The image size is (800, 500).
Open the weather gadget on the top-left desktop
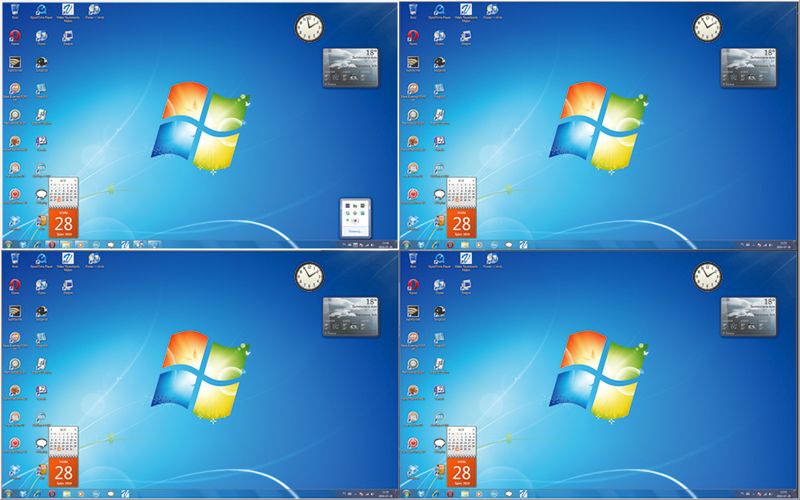(351, 67)
